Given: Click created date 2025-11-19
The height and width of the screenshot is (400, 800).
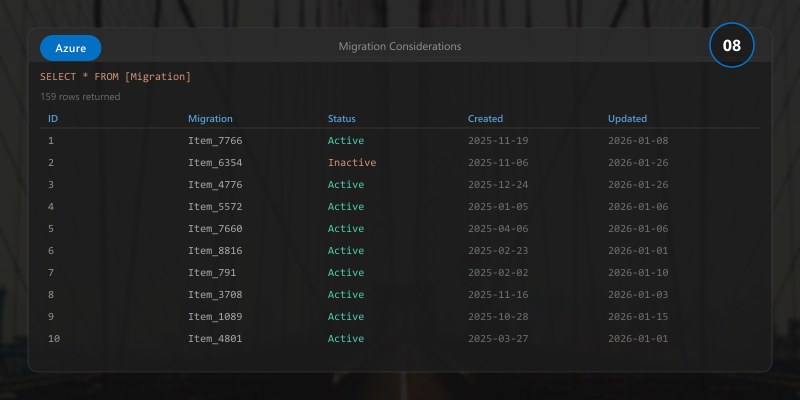Looking at the screenshot, I should pos(498,140).
